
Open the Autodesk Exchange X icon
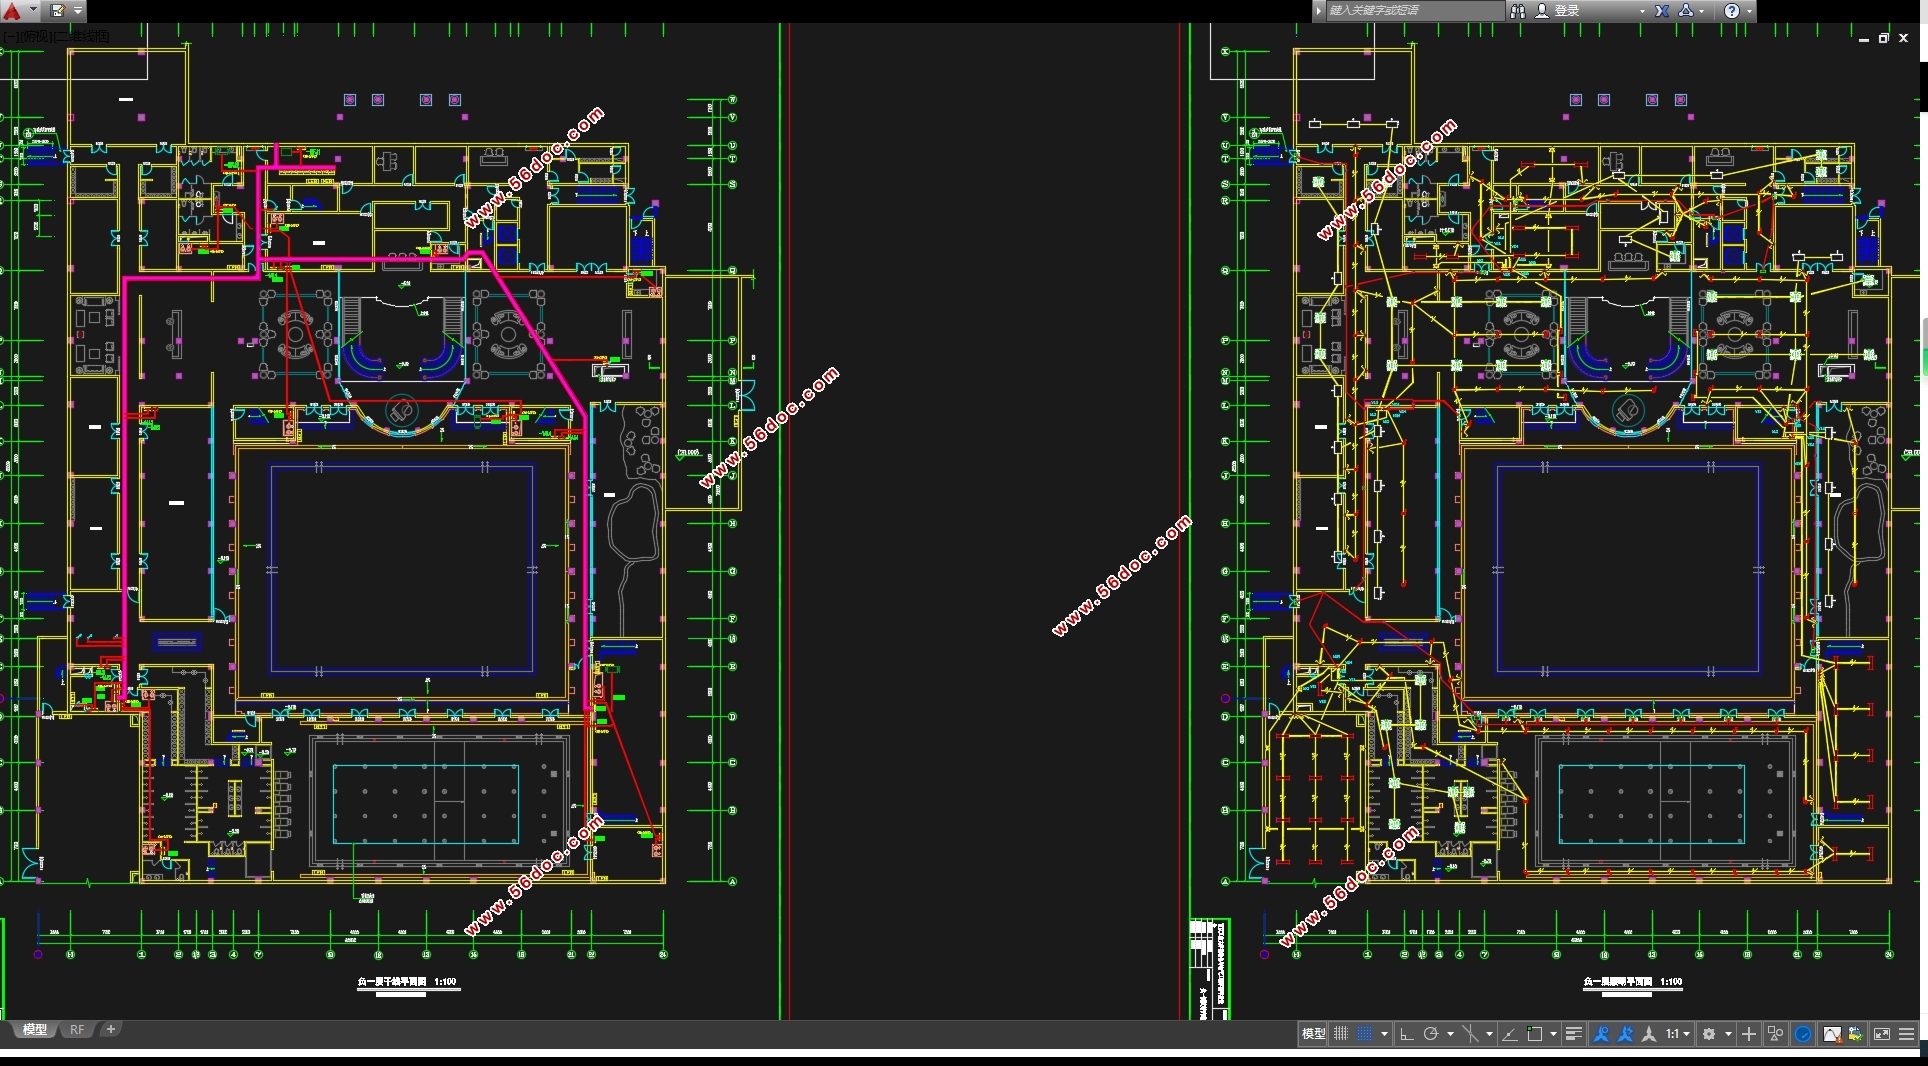point(1662,11)
